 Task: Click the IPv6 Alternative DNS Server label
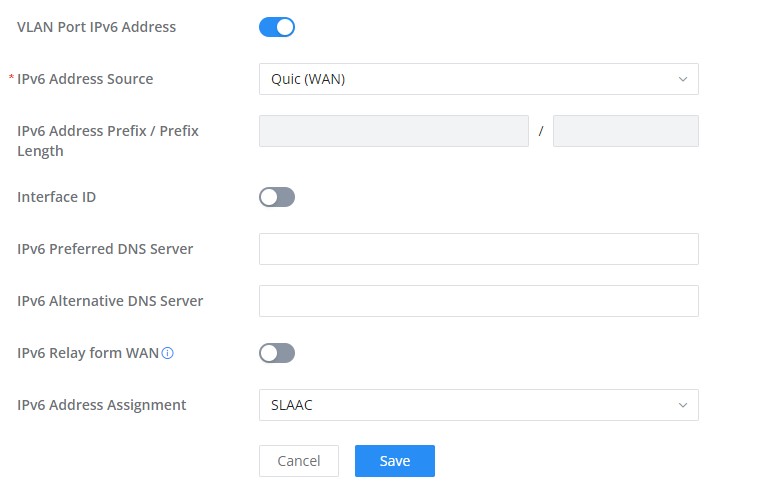coord(110,301)
